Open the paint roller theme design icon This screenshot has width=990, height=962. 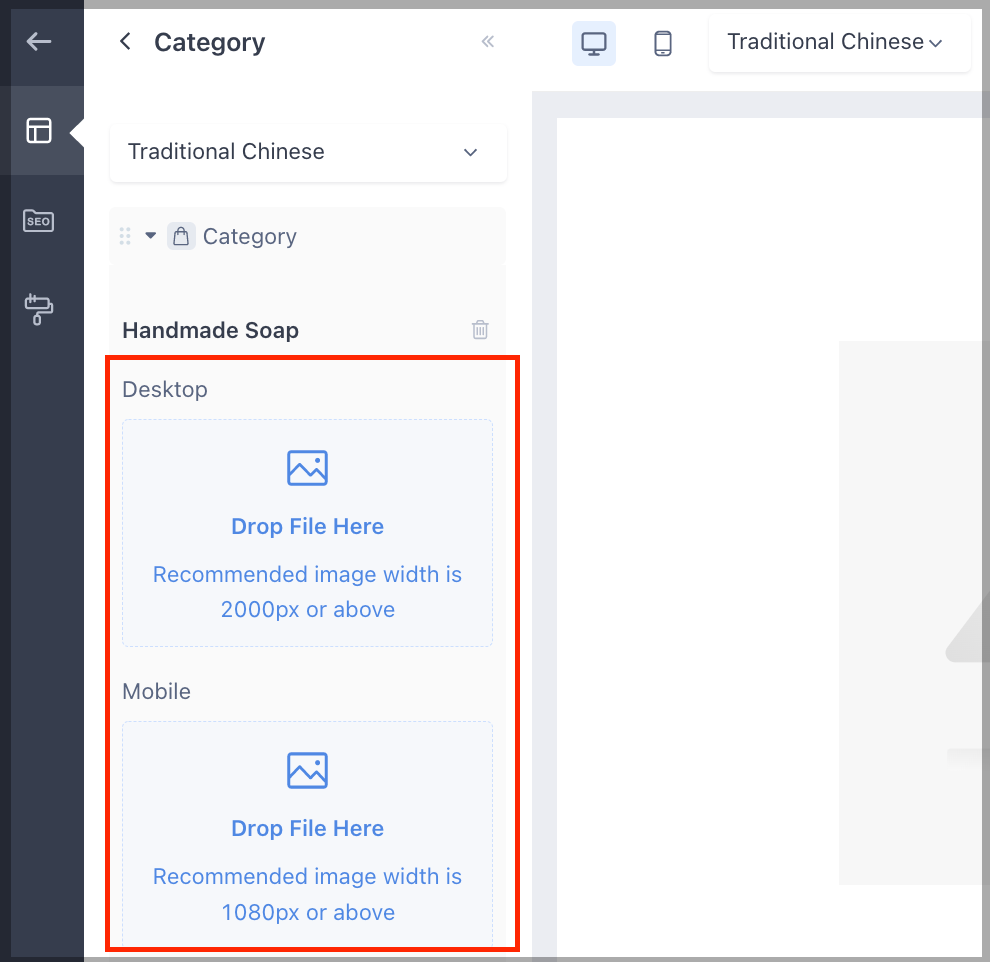(39, 309)
